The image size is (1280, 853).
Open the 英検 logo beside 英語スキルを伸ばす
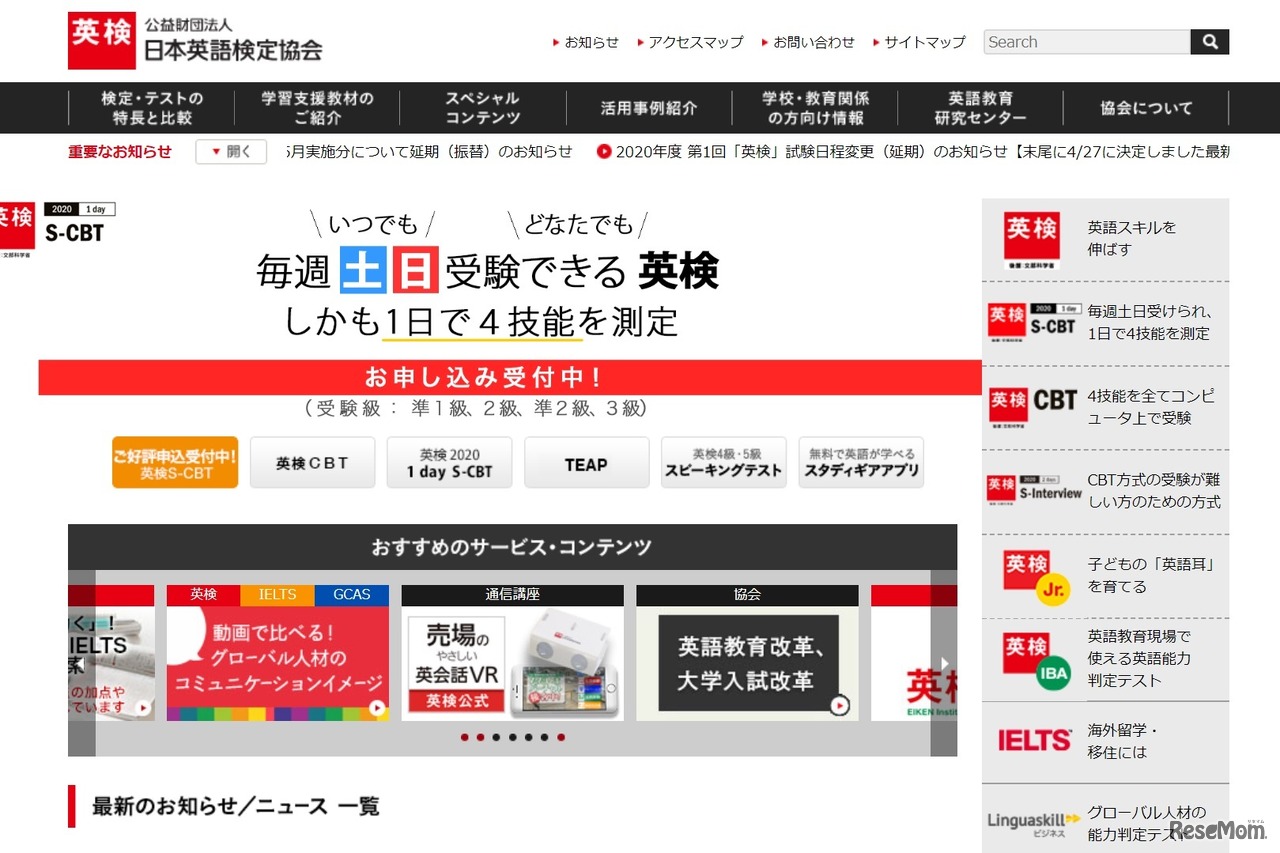(1032, 240)
